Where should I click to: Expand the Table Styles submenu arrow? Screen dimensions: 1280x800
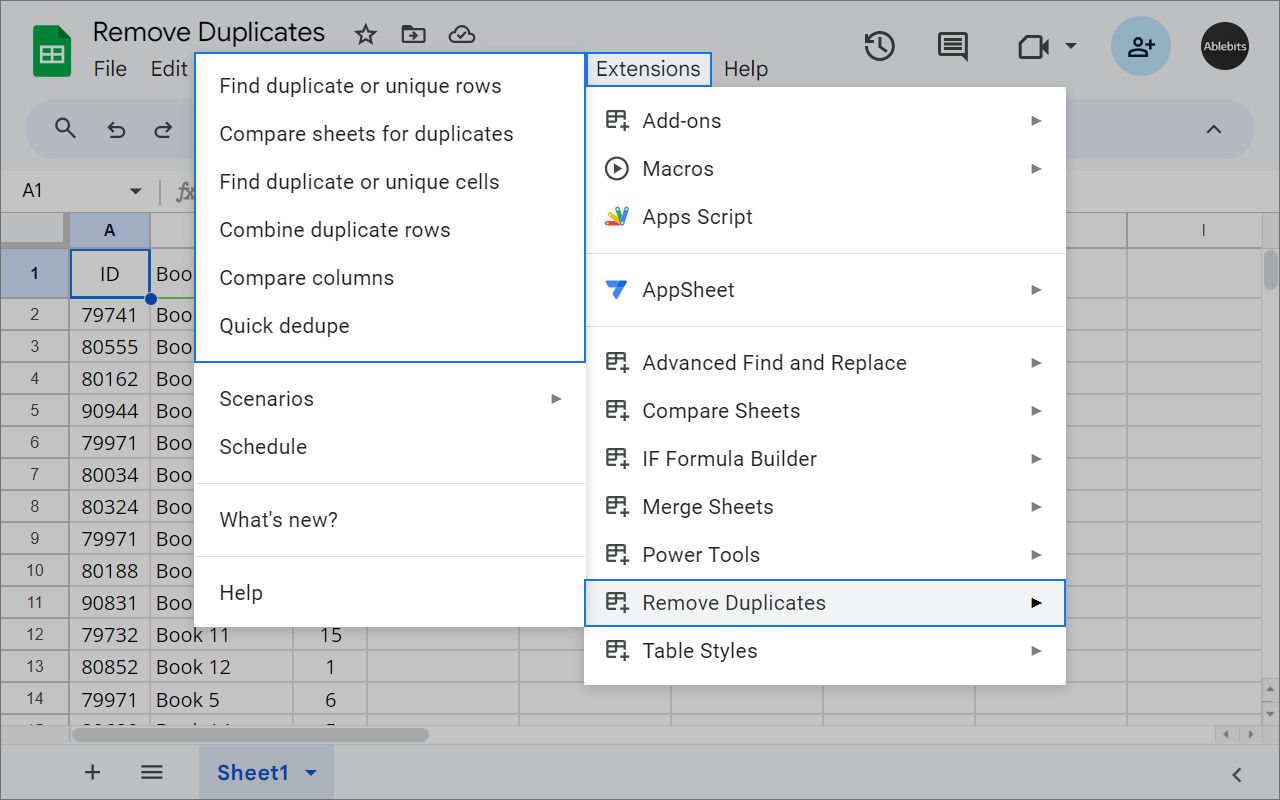point(1036,651)
